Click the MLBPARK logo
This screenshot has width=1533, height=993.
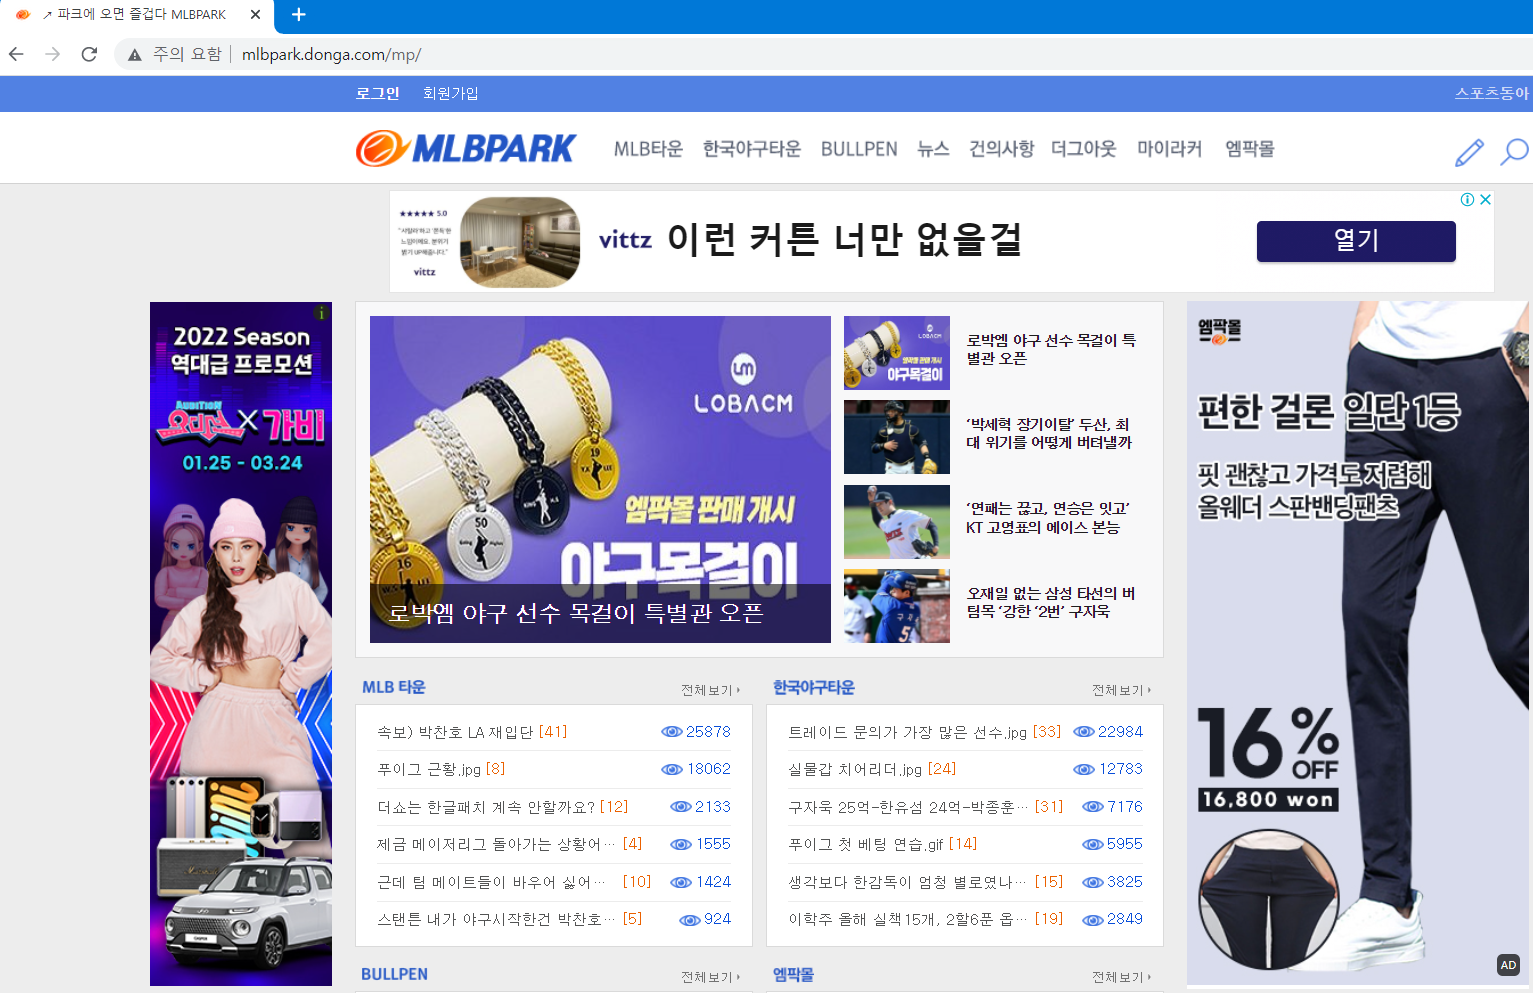point(466,148)
